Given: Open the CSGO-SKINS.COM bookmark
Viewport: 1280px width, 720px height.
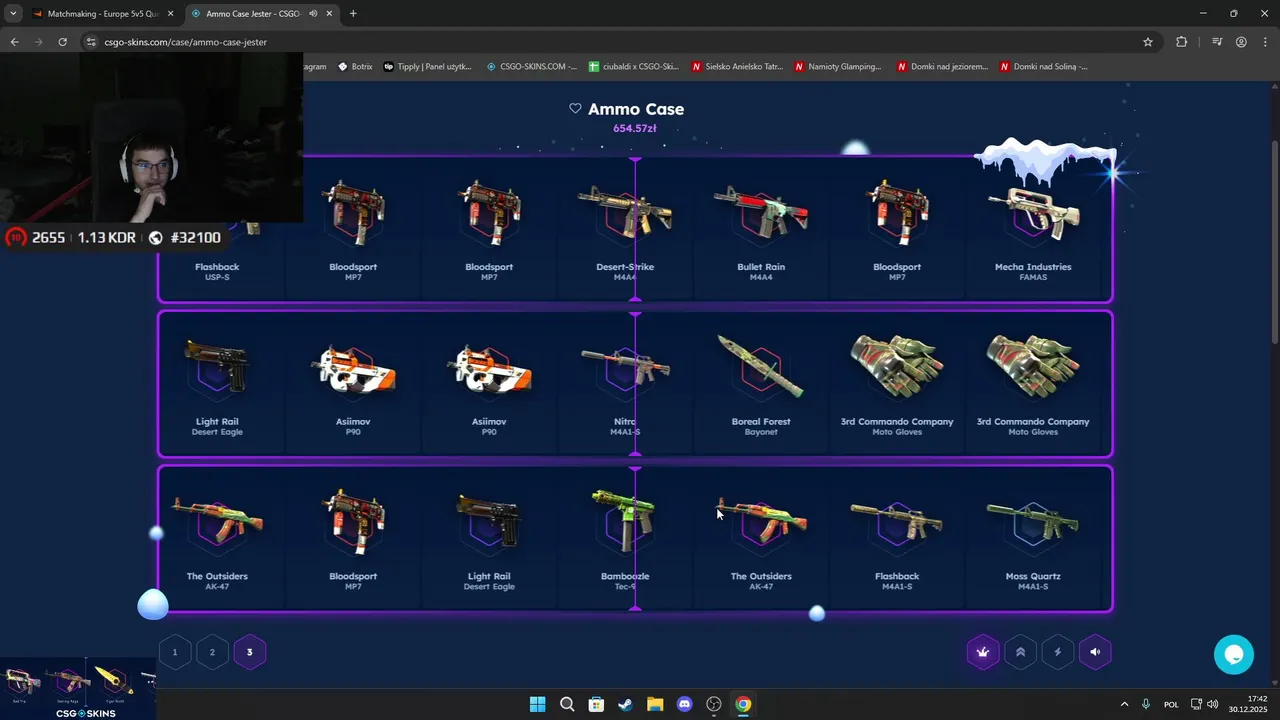Looking at the screenshot, I should tap(532, 67).
